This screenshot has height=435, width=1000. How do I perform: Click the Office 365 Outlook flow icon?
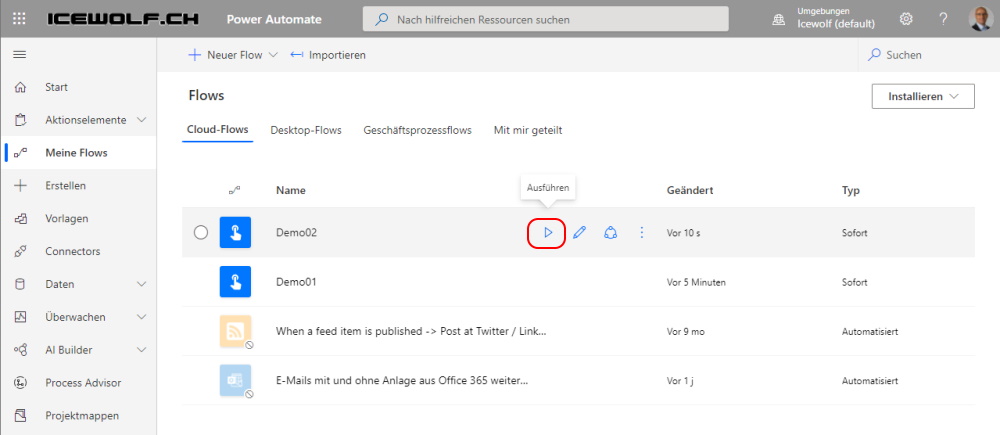[x=235, y=381]
